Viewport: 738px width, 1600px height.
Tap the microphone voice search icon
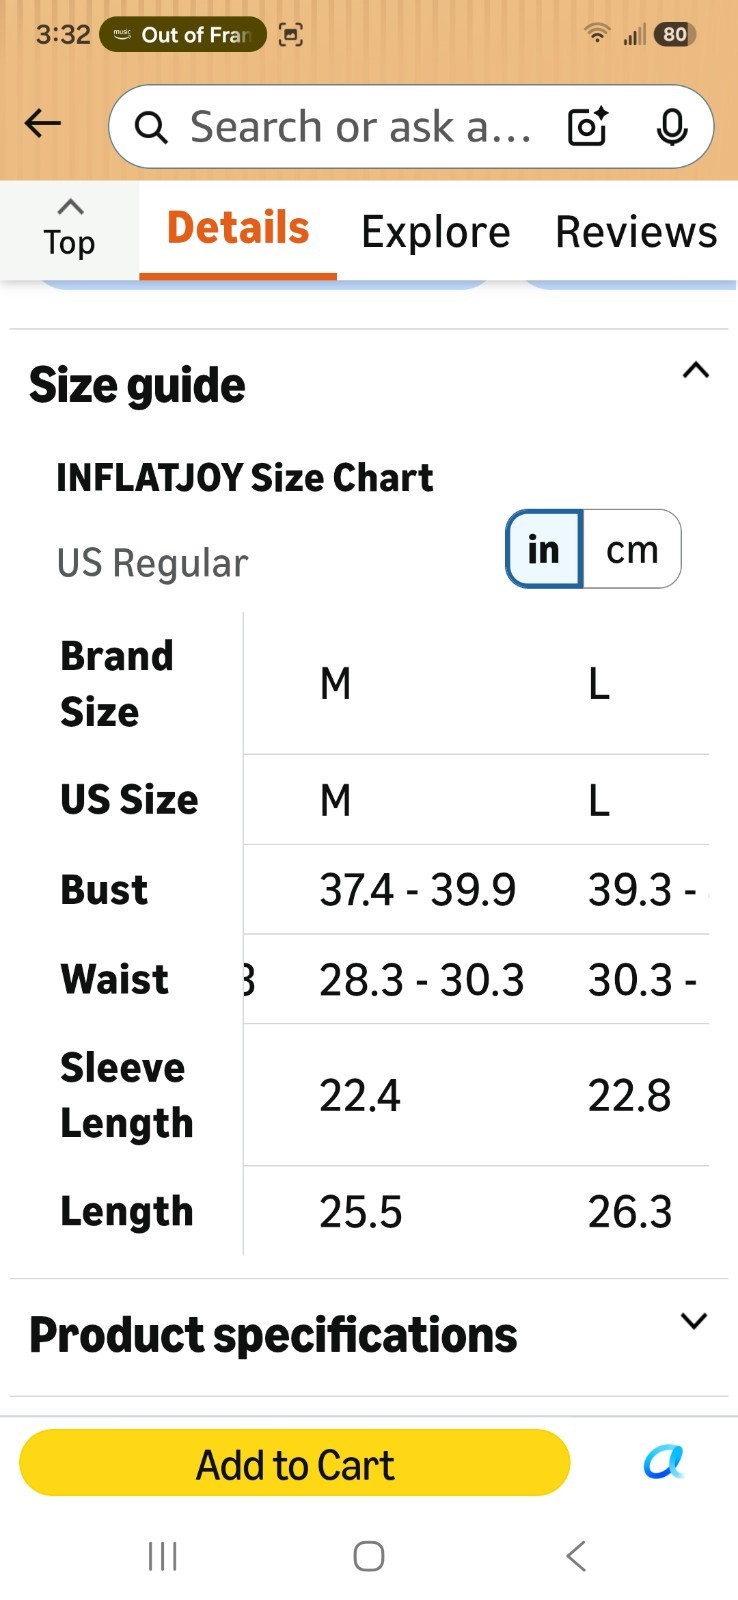(672, 127)
